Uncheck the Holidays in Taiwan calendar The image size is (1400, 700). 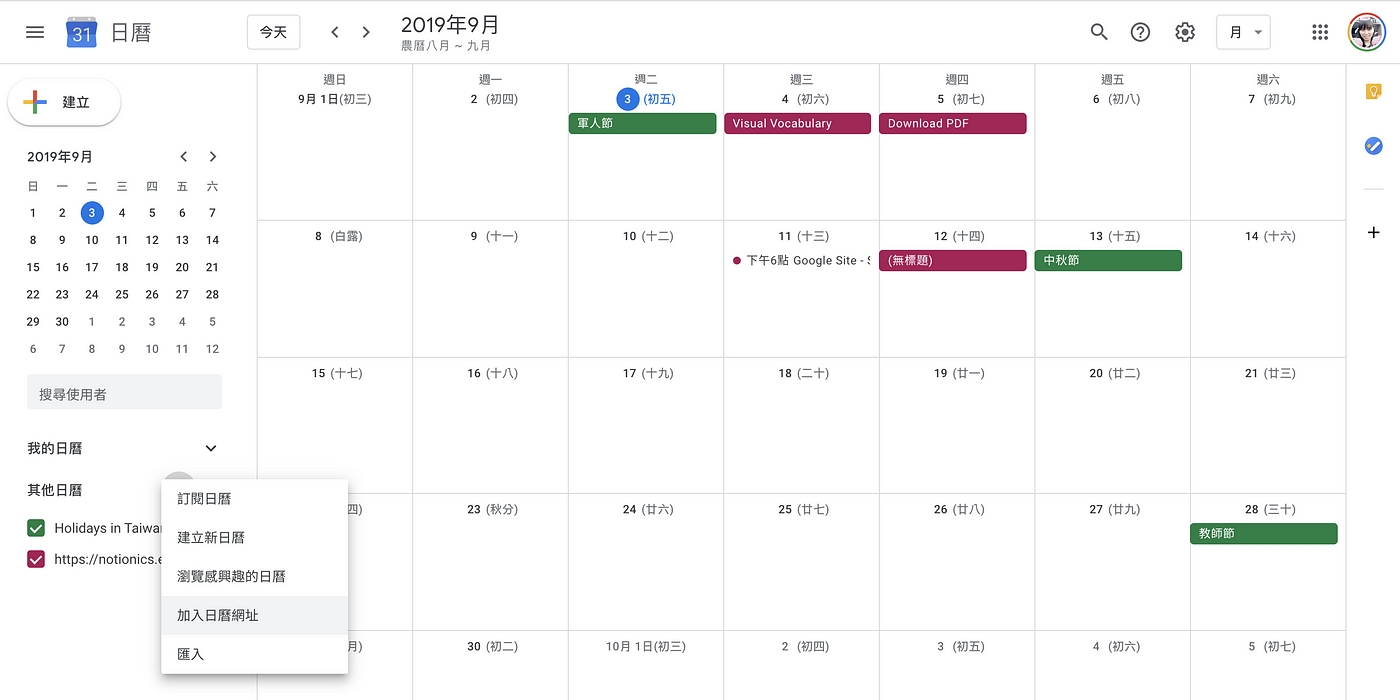click(x=36, y=528)
